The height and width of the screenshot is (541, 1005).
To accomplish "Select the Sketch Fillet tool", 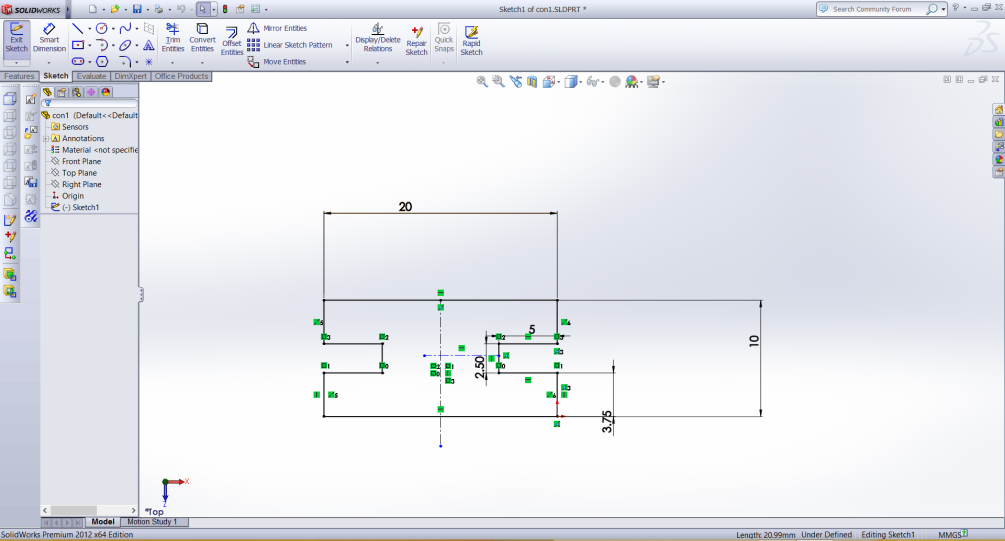I will tap(126, 62).
